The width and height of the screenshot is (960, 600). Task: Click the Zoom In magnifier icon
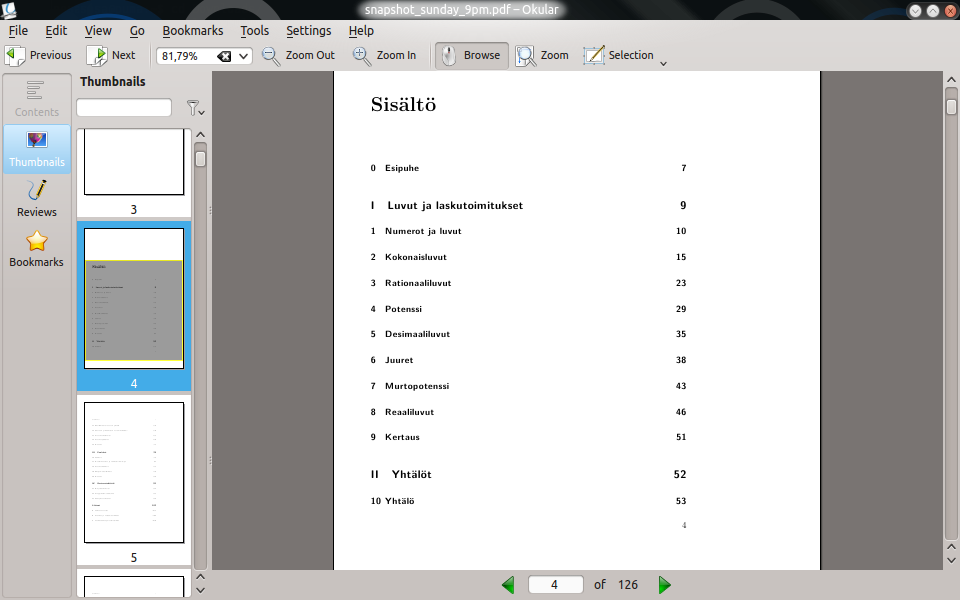(362, 56)
